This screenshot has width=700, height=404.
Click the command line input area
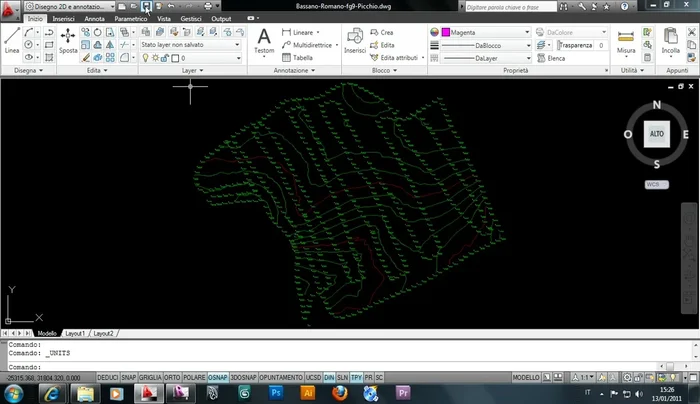[x=350, y=367]
